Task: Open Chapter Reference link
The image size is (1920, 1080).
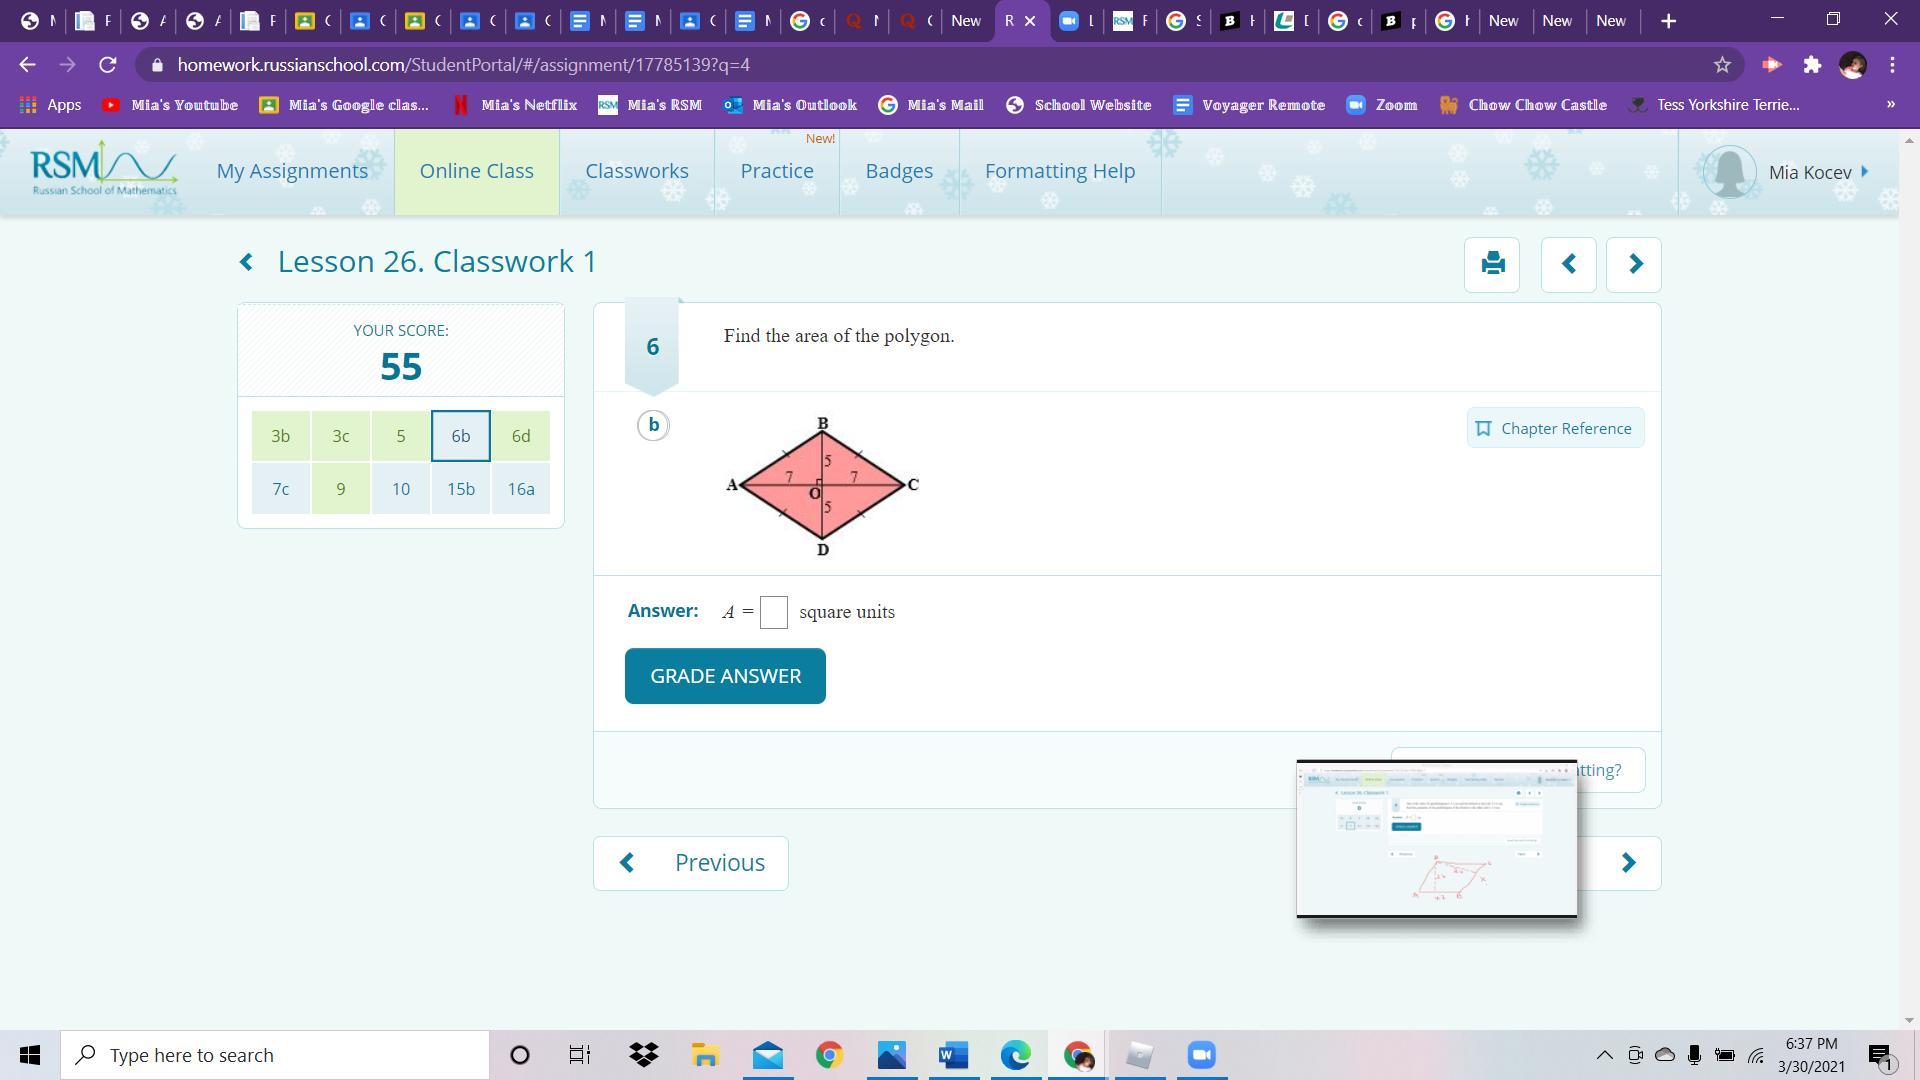Action: tap(1555, 428)
